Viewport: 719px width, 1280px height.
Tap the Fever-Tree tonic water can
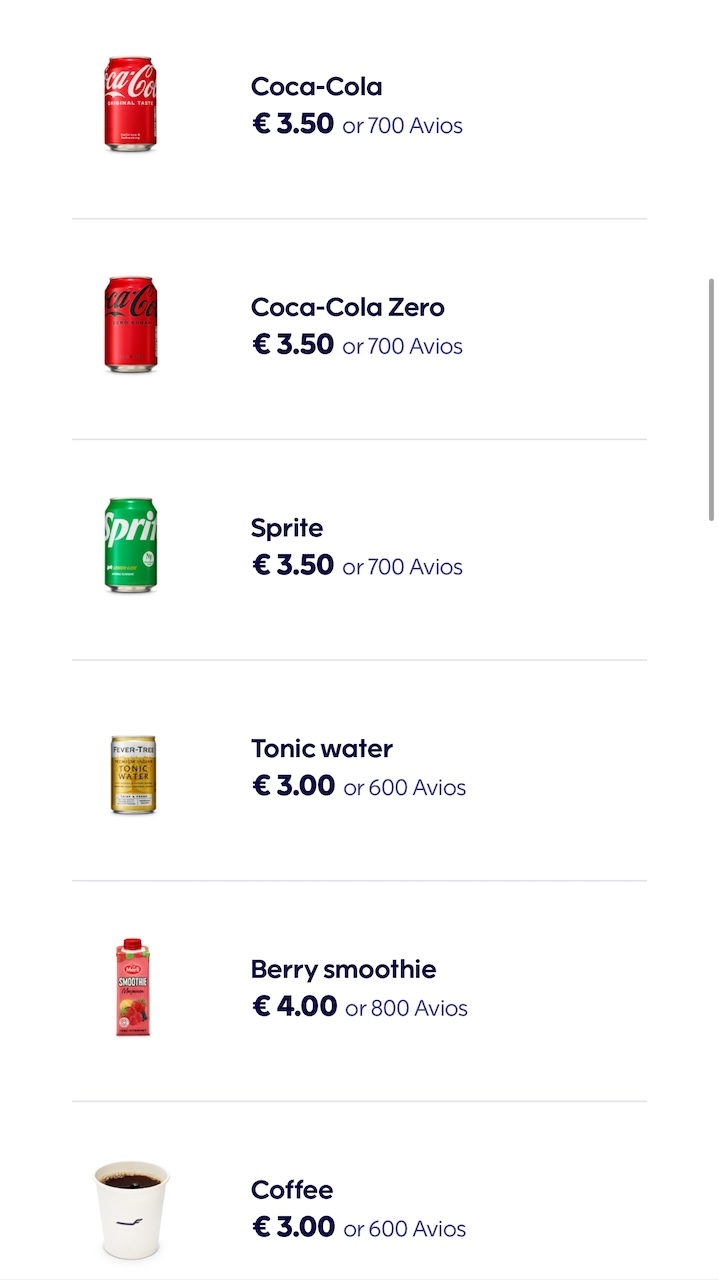(x=132, y=774)
